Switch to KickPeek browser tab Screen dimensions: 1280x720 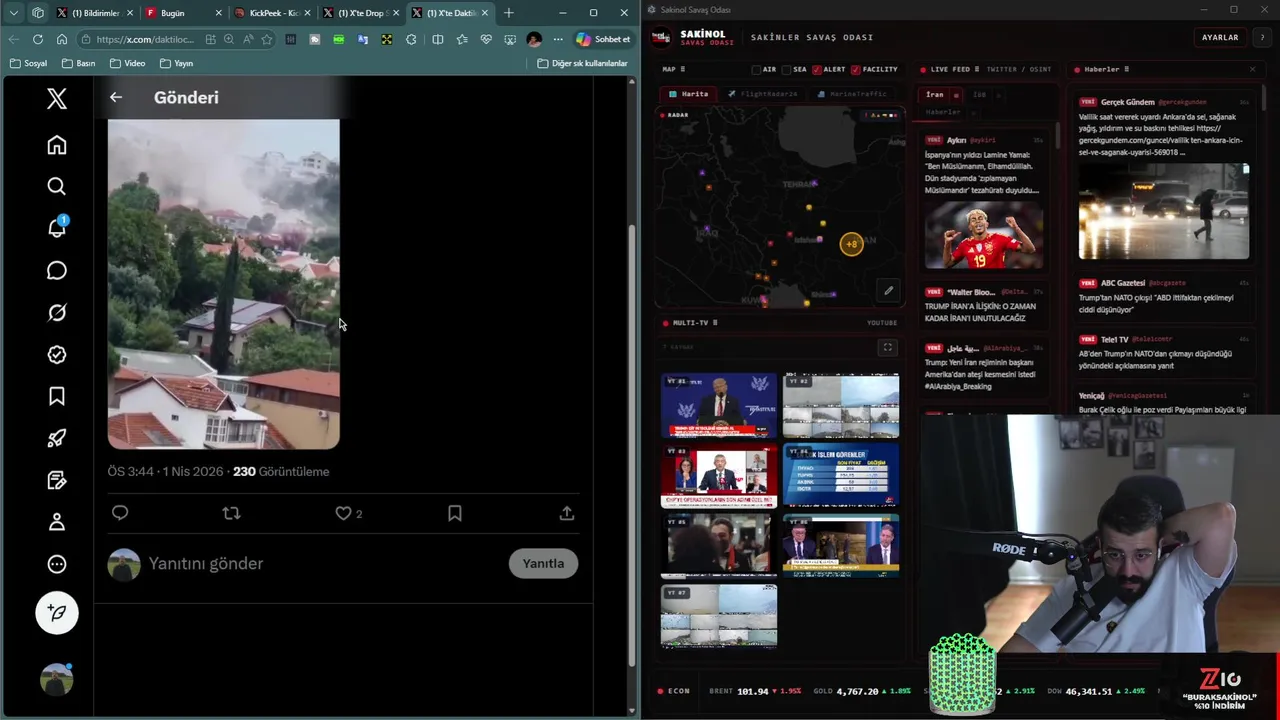[x=270, y=13]
